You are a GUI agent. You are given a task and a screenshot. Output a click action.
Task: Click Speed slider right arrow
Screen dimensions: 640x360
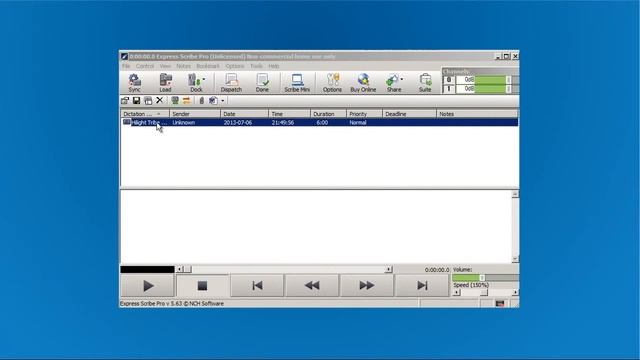[515, 293]
